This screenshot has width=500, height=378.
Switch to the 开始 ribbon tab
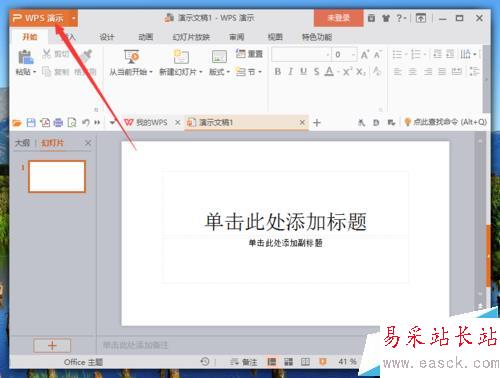[30, 37]
